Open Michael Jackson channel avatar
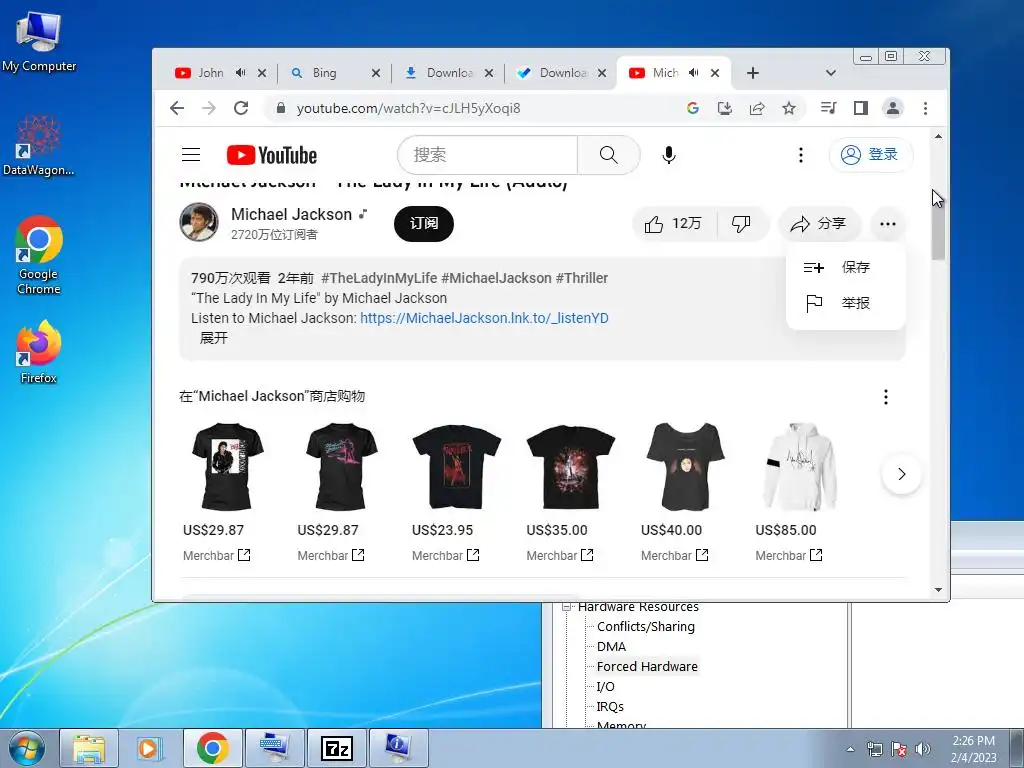The image size is (1024, 768). pos(199,222)
